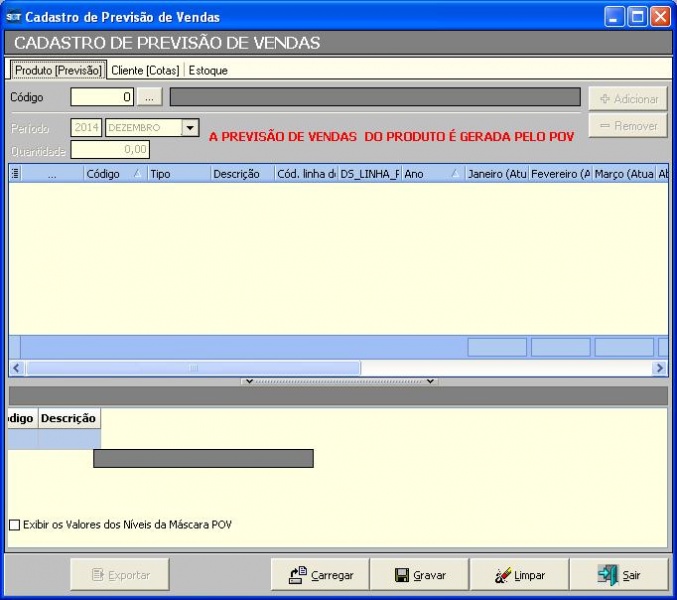Click into the Código input field
The width and height of the screenshot is (677, 600).
tap(101, 97)
